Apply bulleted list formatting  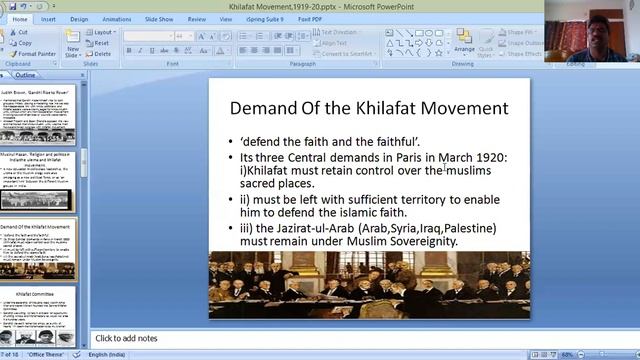[243, 37]
